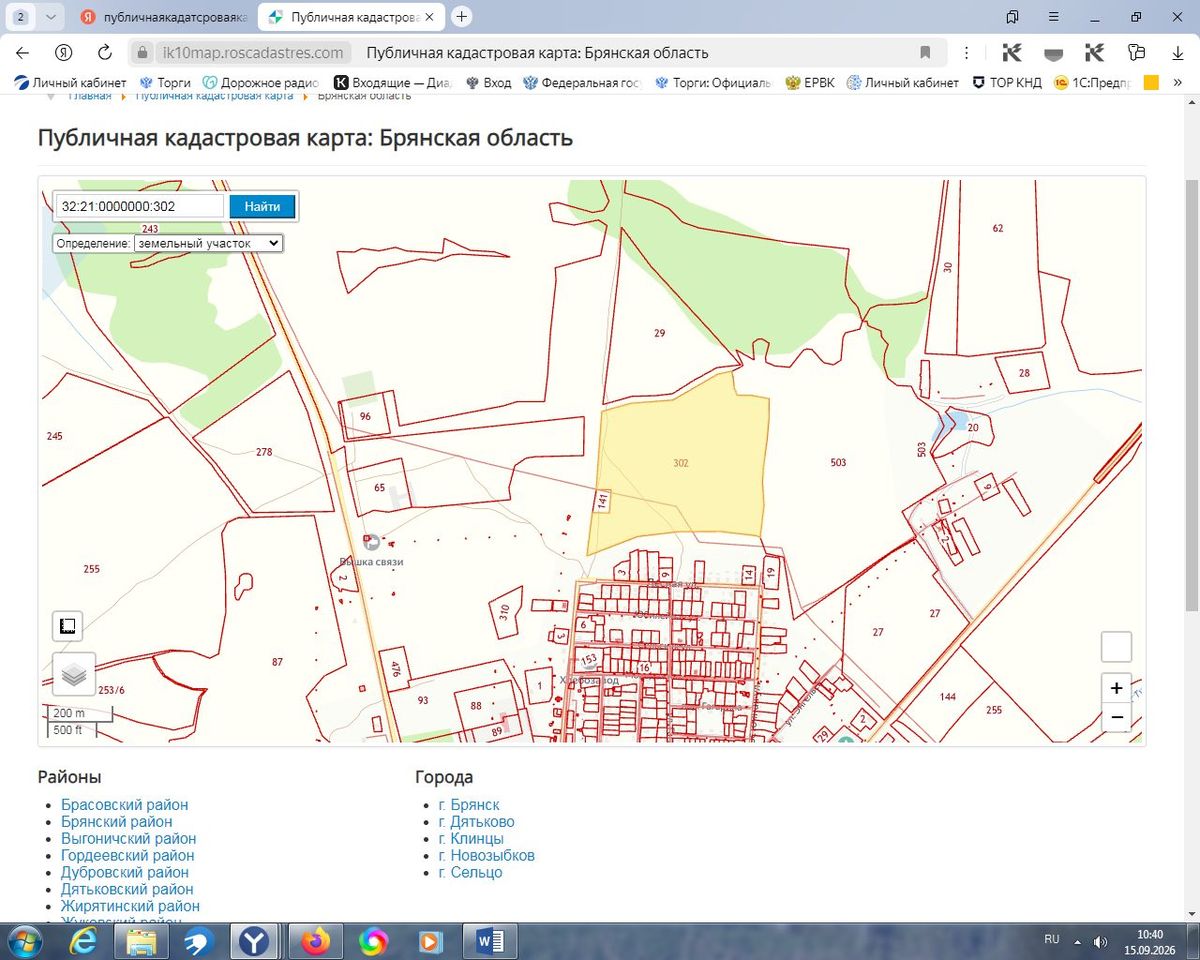Open the browser hamburger menu
Image resolution: width=1200 pixels, height=960 pixels.
[1054, 17]
